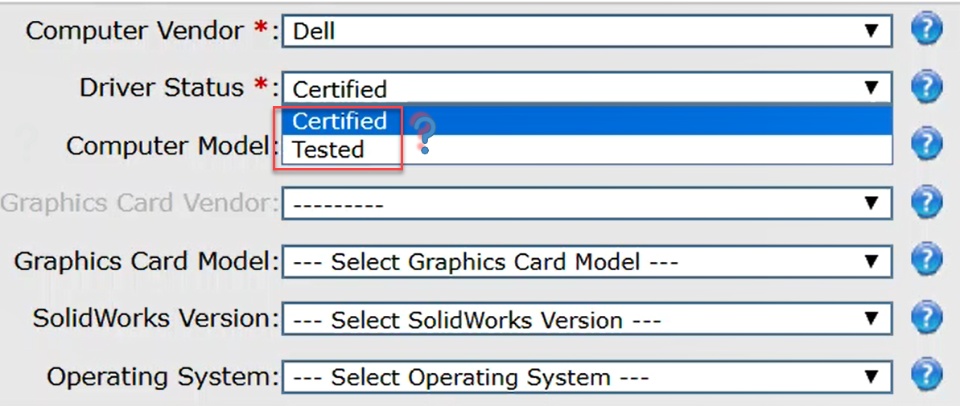
Task: Open the Select Graphics Card Model dropdown
Action: coord(586,263)
